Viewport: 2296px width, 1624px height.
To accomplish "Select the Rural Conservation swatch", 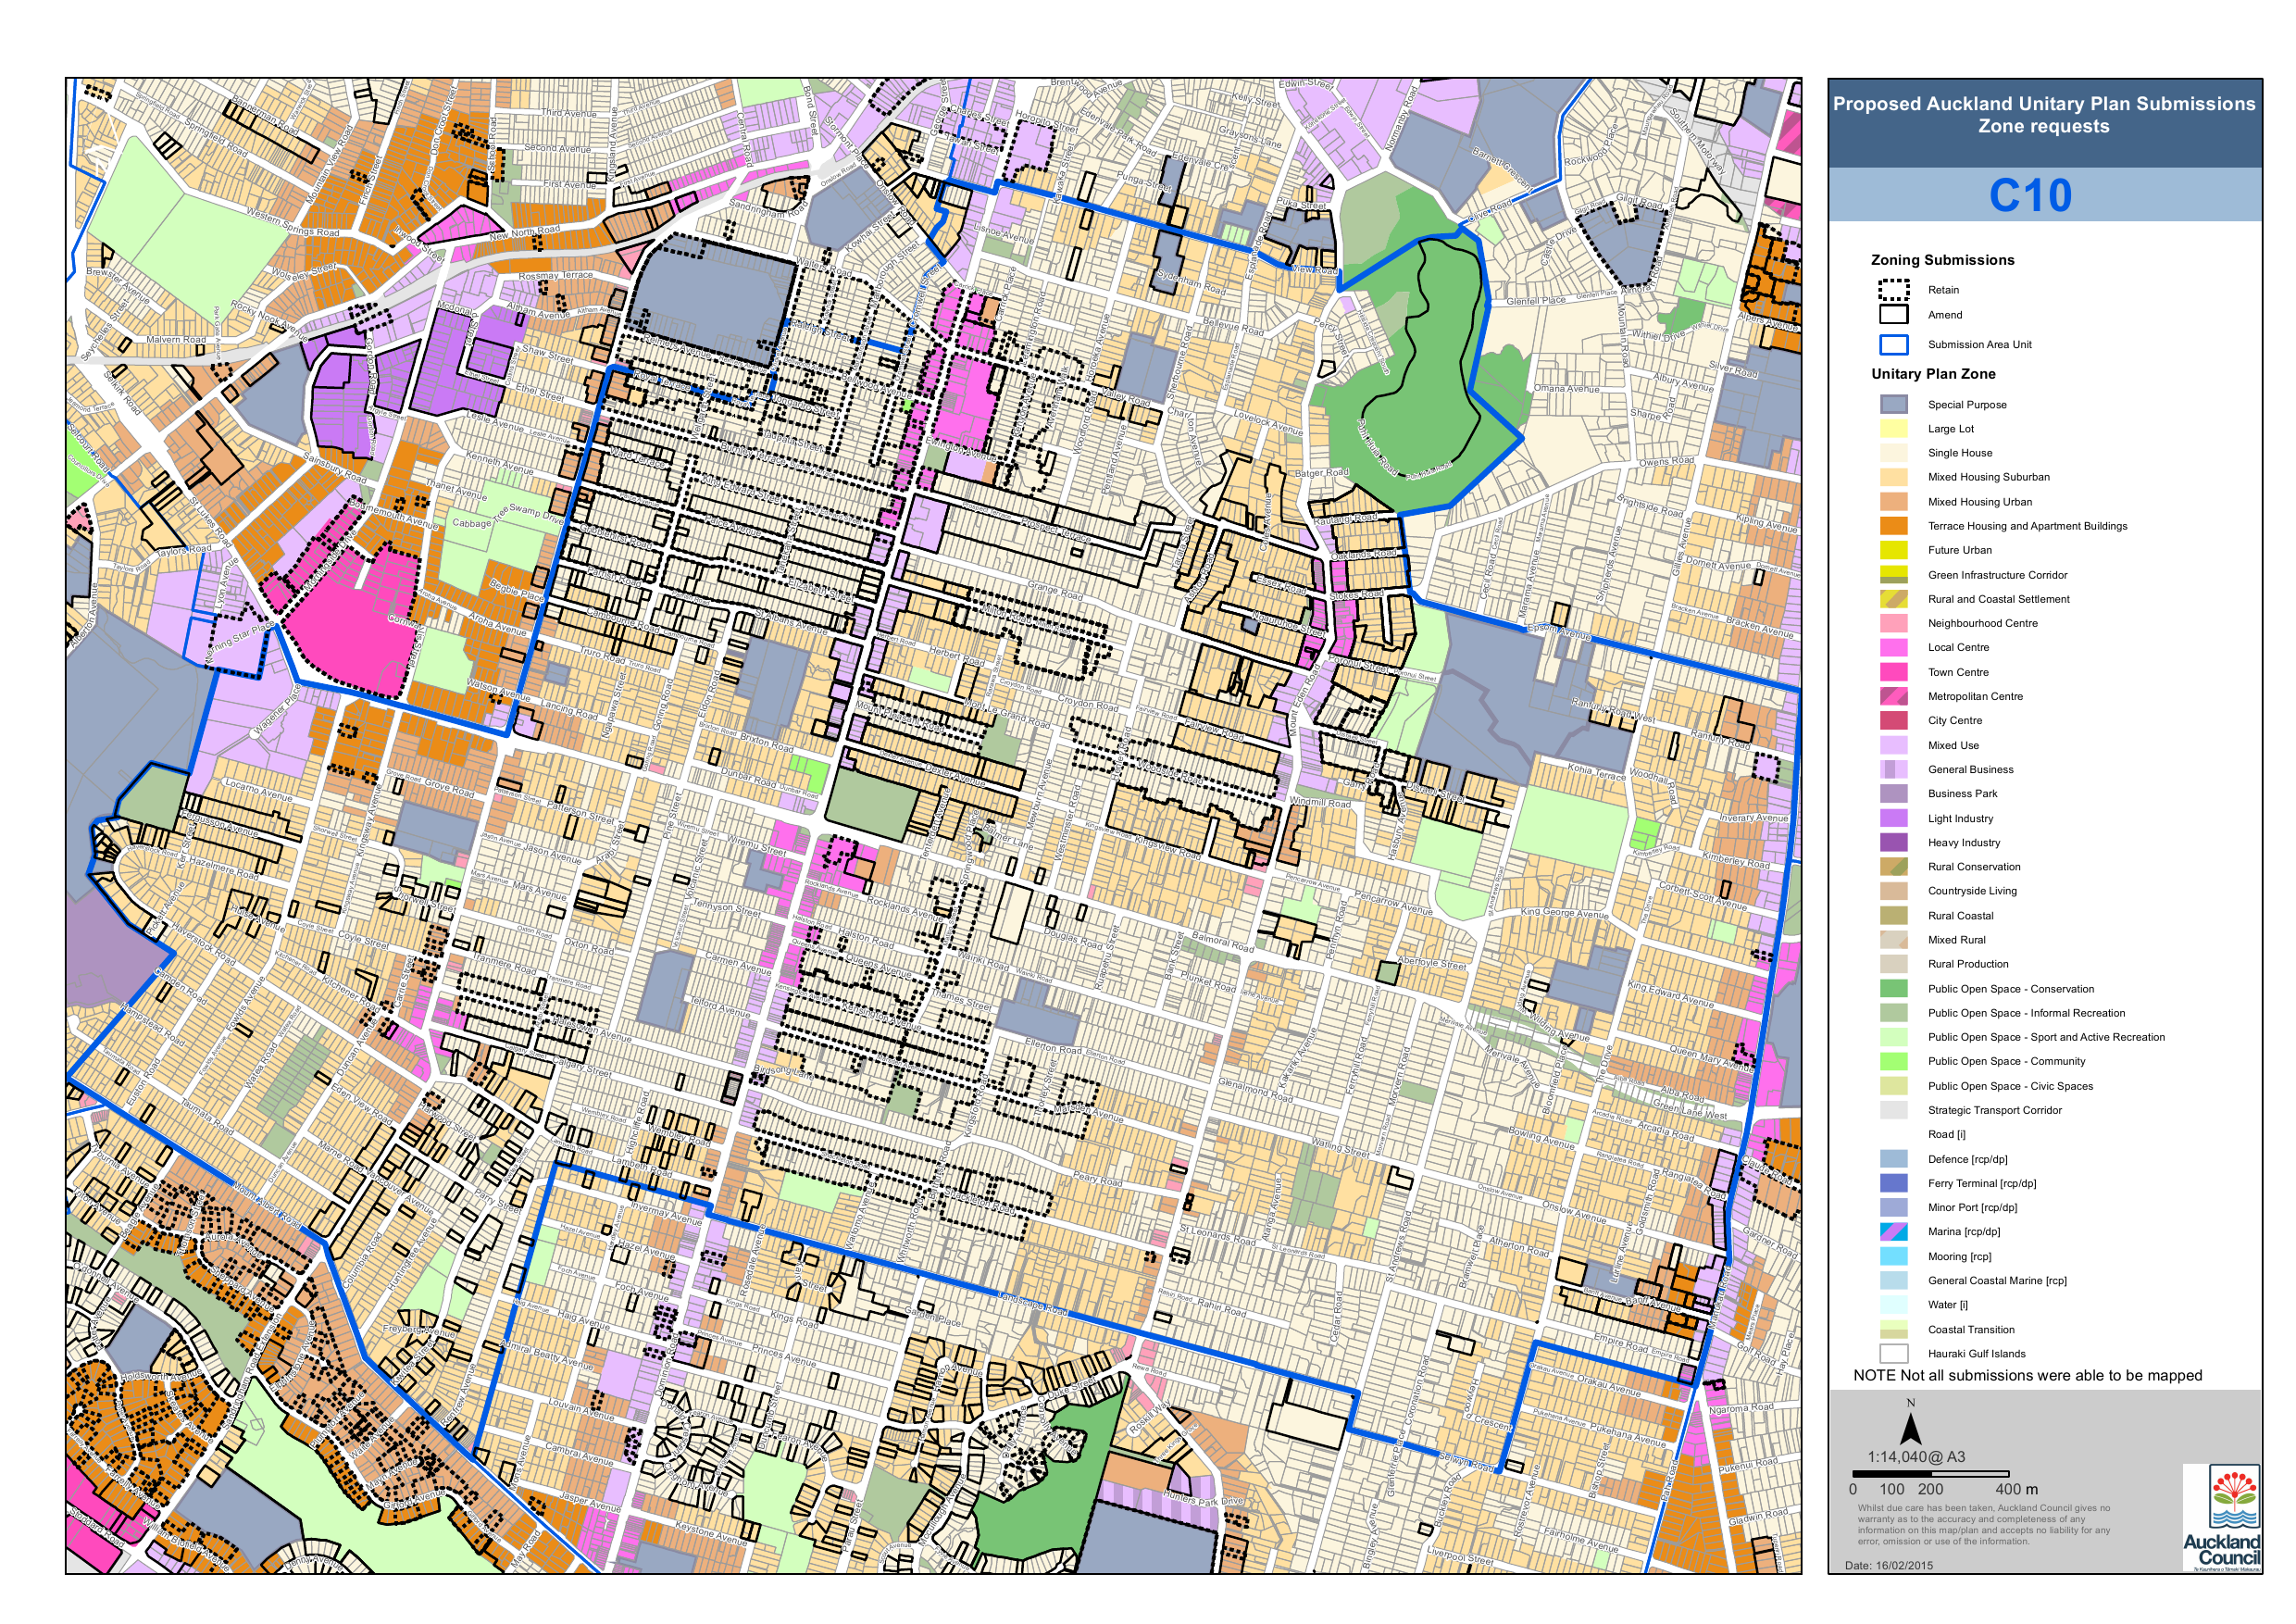I will (x=1893, y=867).
